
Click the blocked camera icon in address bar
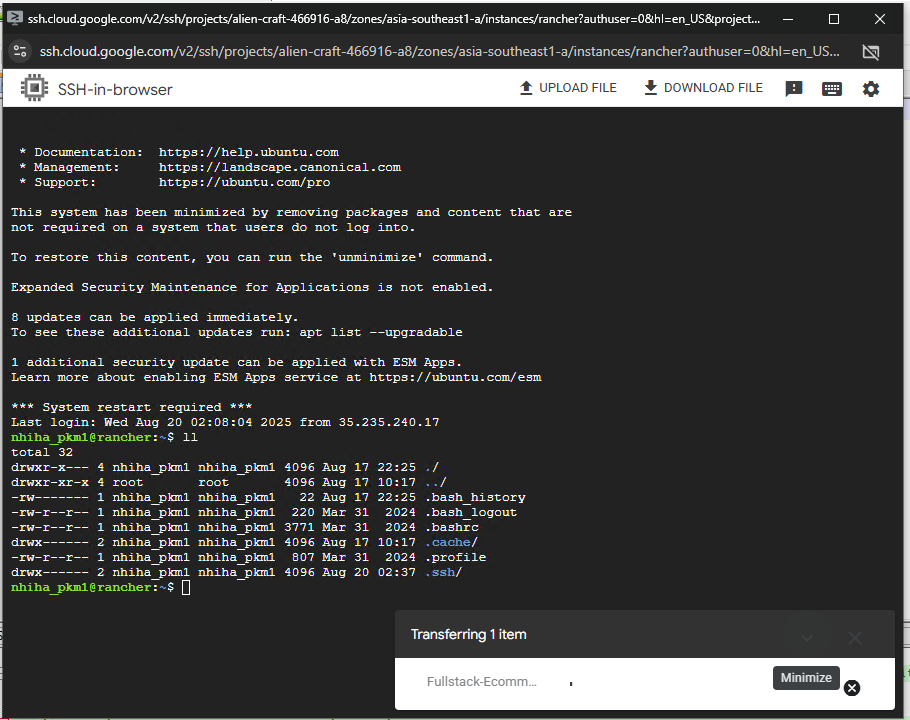click(x=871, y=52)
